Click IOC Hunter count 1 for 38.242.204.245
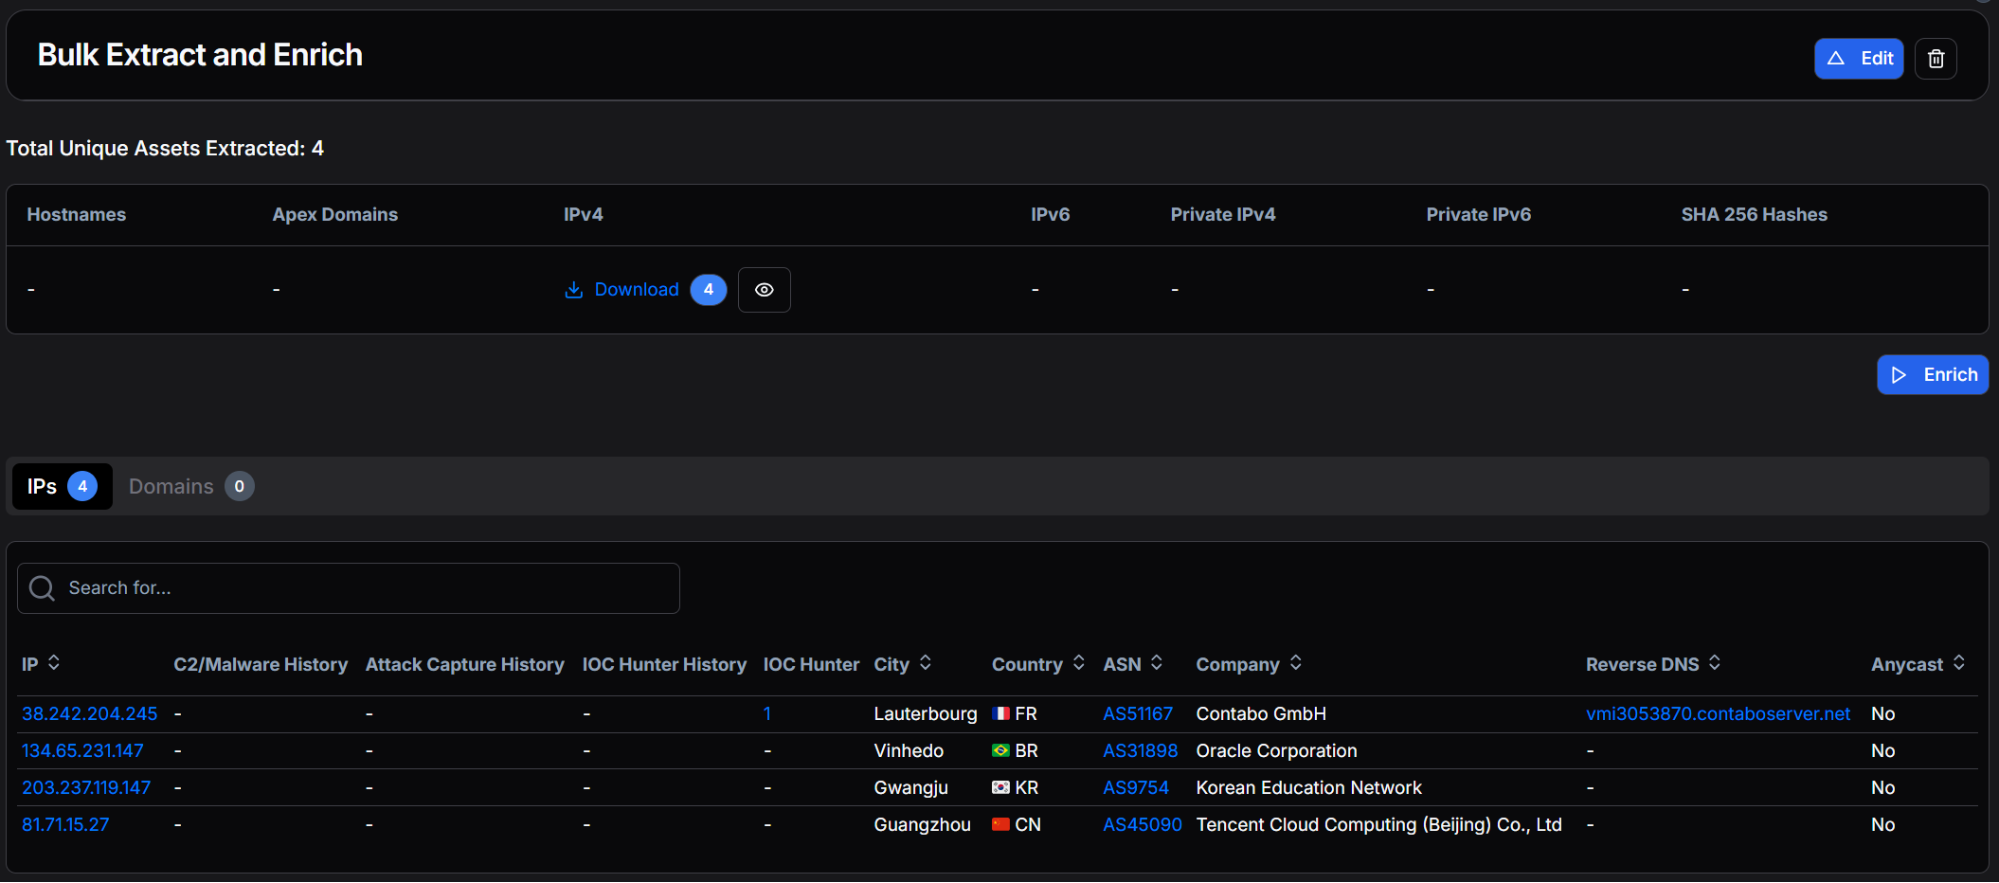 [x=767, y=714]
